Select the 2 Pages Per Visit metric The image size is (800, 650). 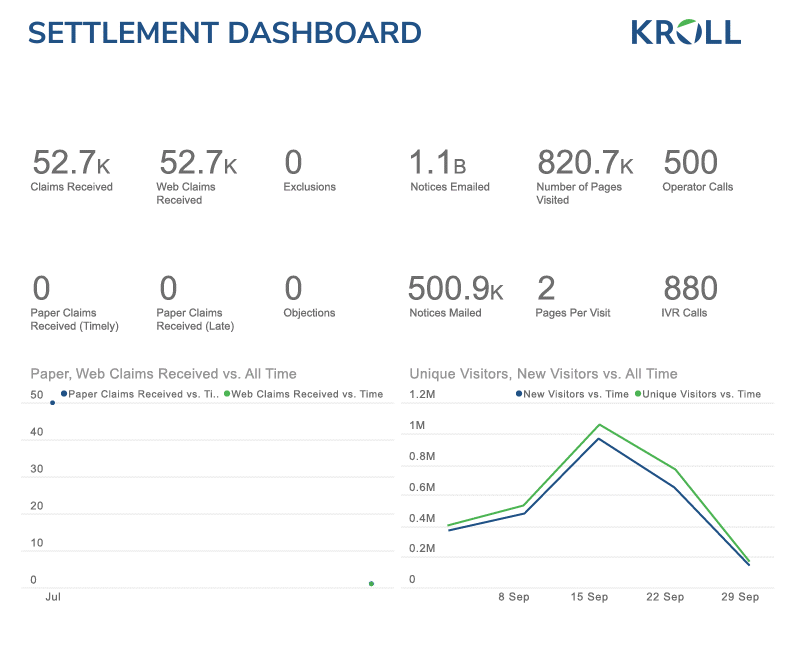point(572,296)
